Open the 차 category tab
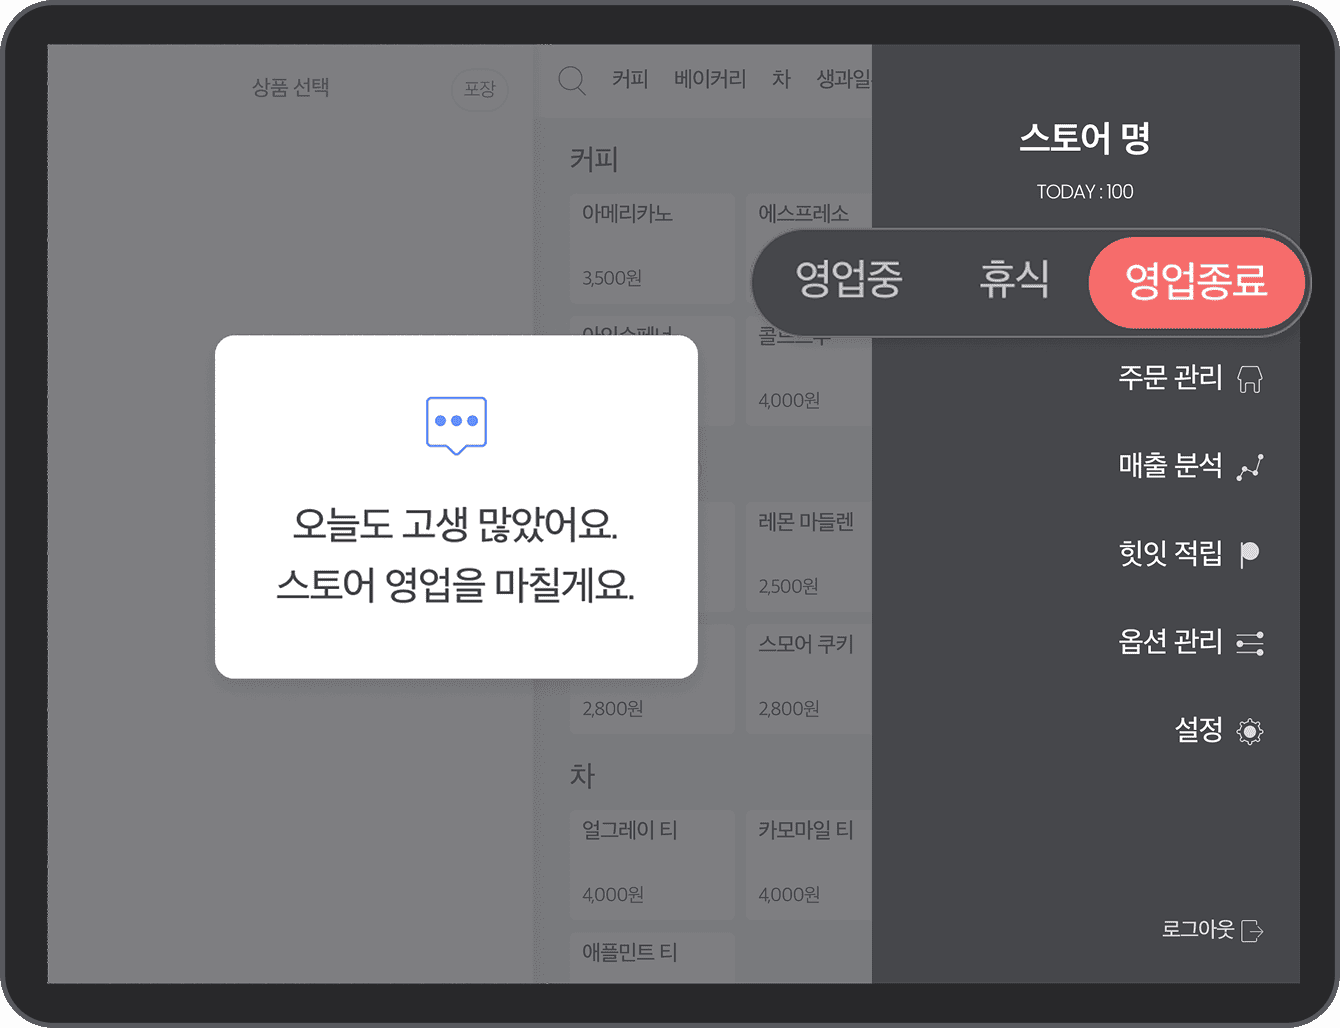 [x=781, y=79]
